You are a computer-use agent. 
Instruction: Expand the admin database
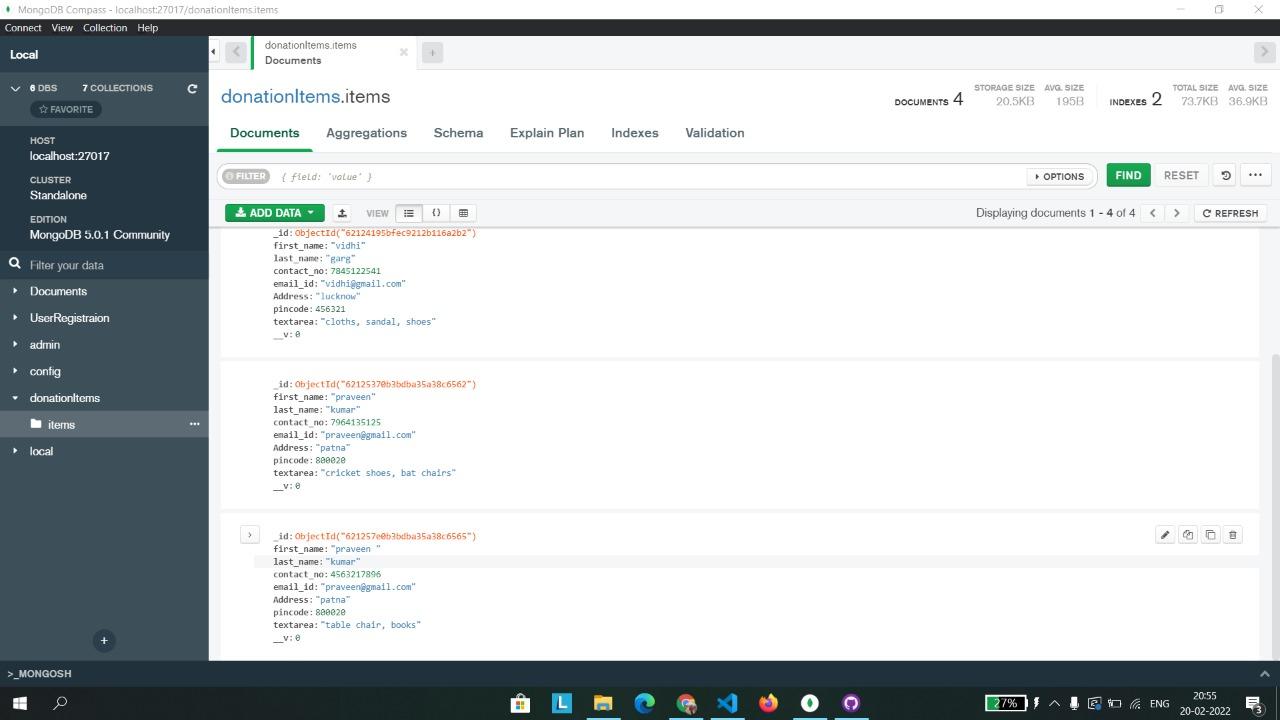point(15,344)
